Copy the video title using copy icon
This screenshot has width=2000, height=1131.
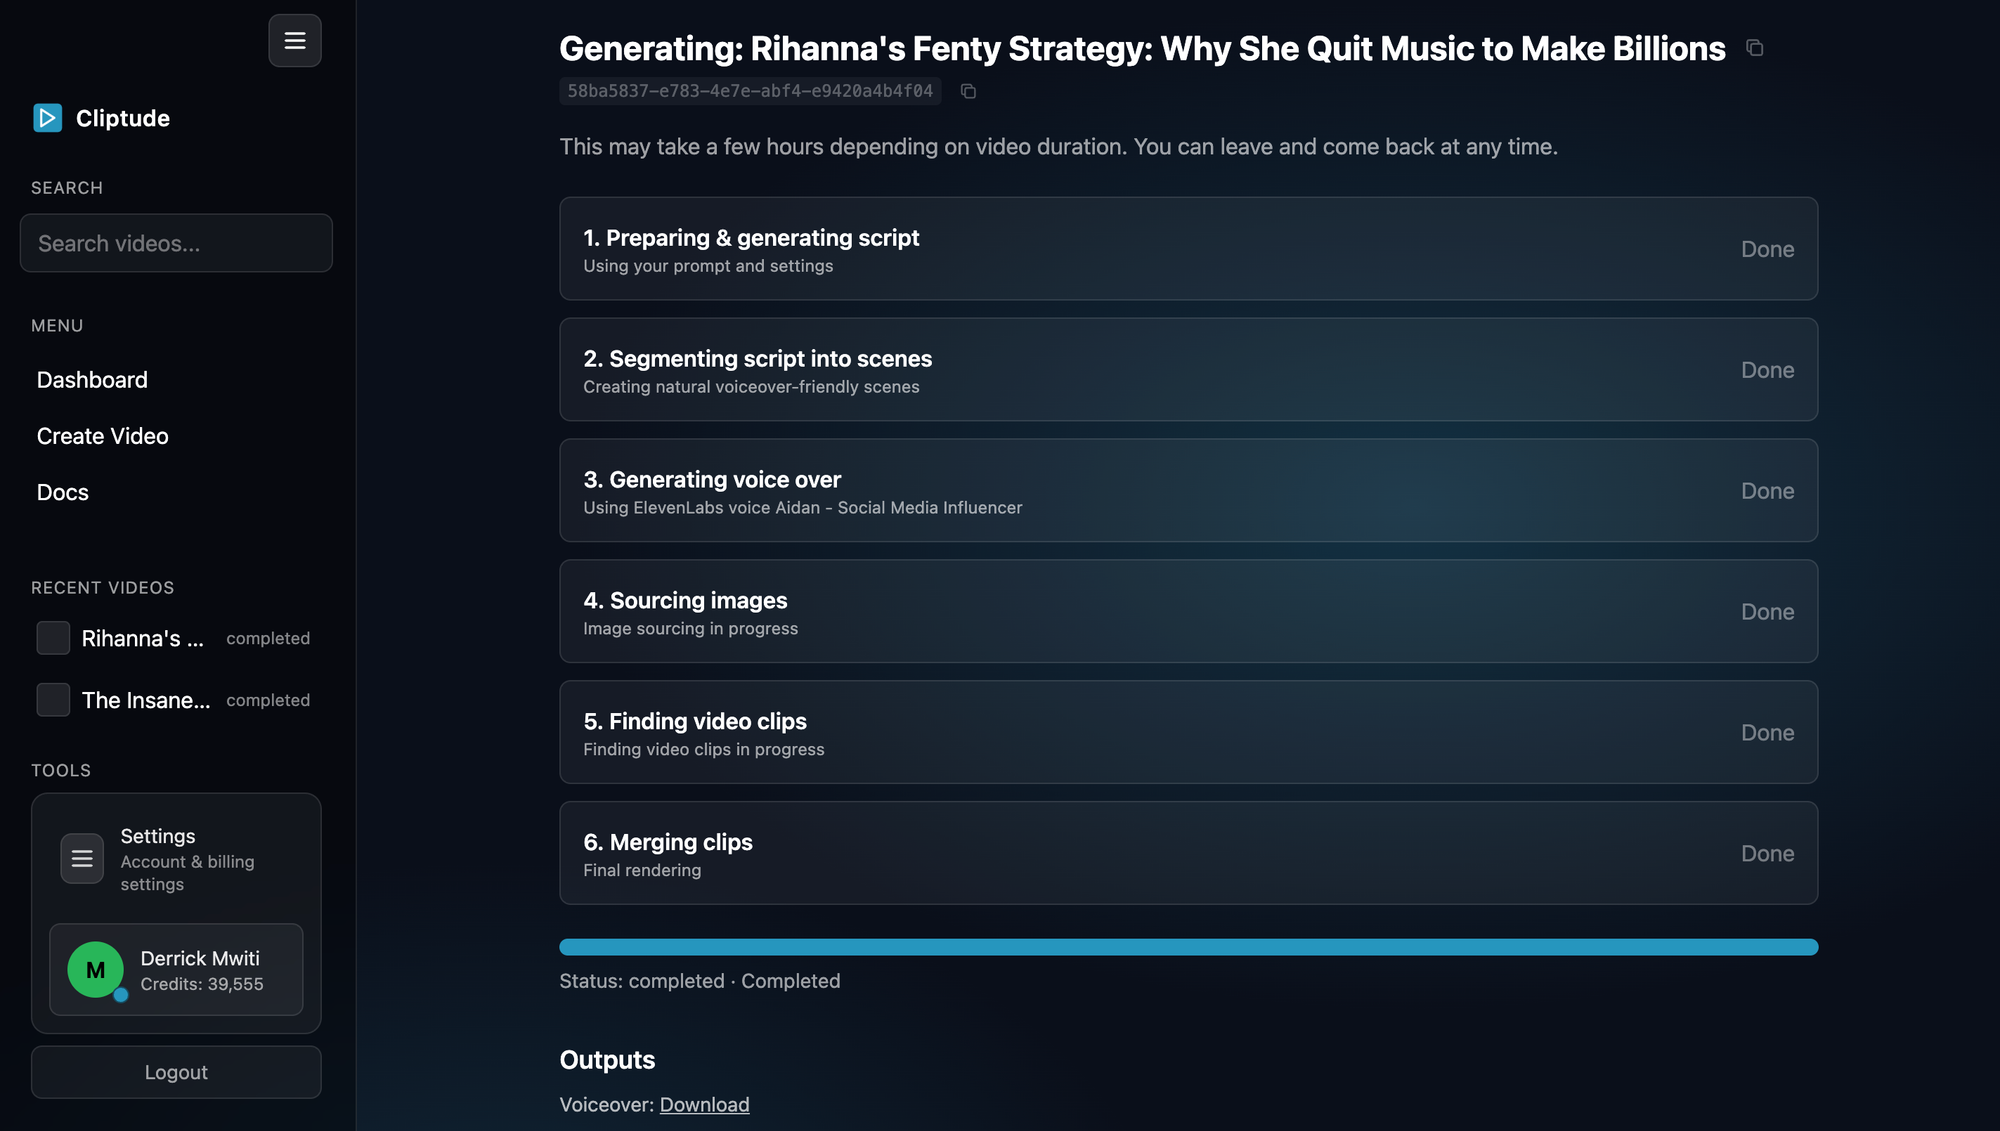1754,48
